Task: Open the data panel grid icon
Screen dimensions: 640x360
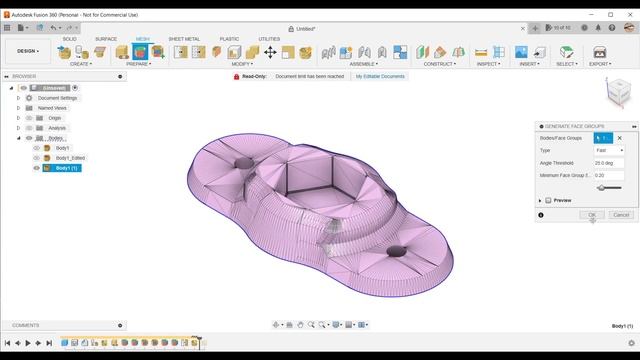Action: pos(7,28)
